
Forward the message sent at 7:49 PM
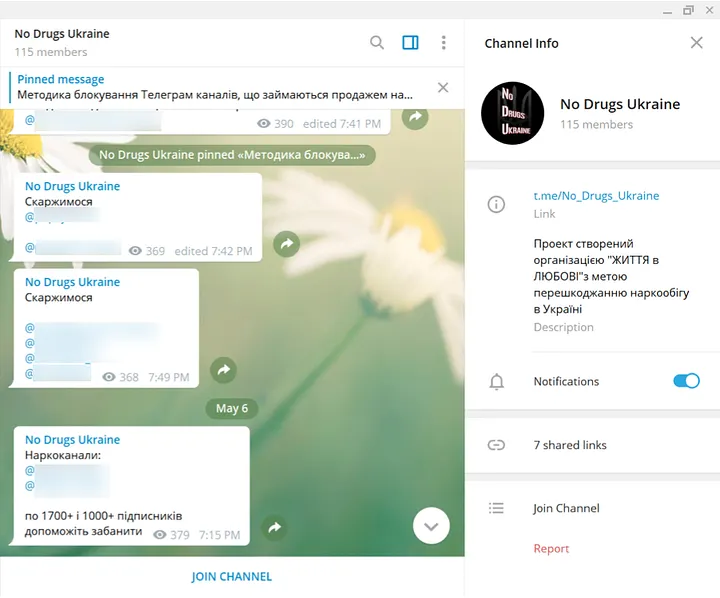coord(223,370)
